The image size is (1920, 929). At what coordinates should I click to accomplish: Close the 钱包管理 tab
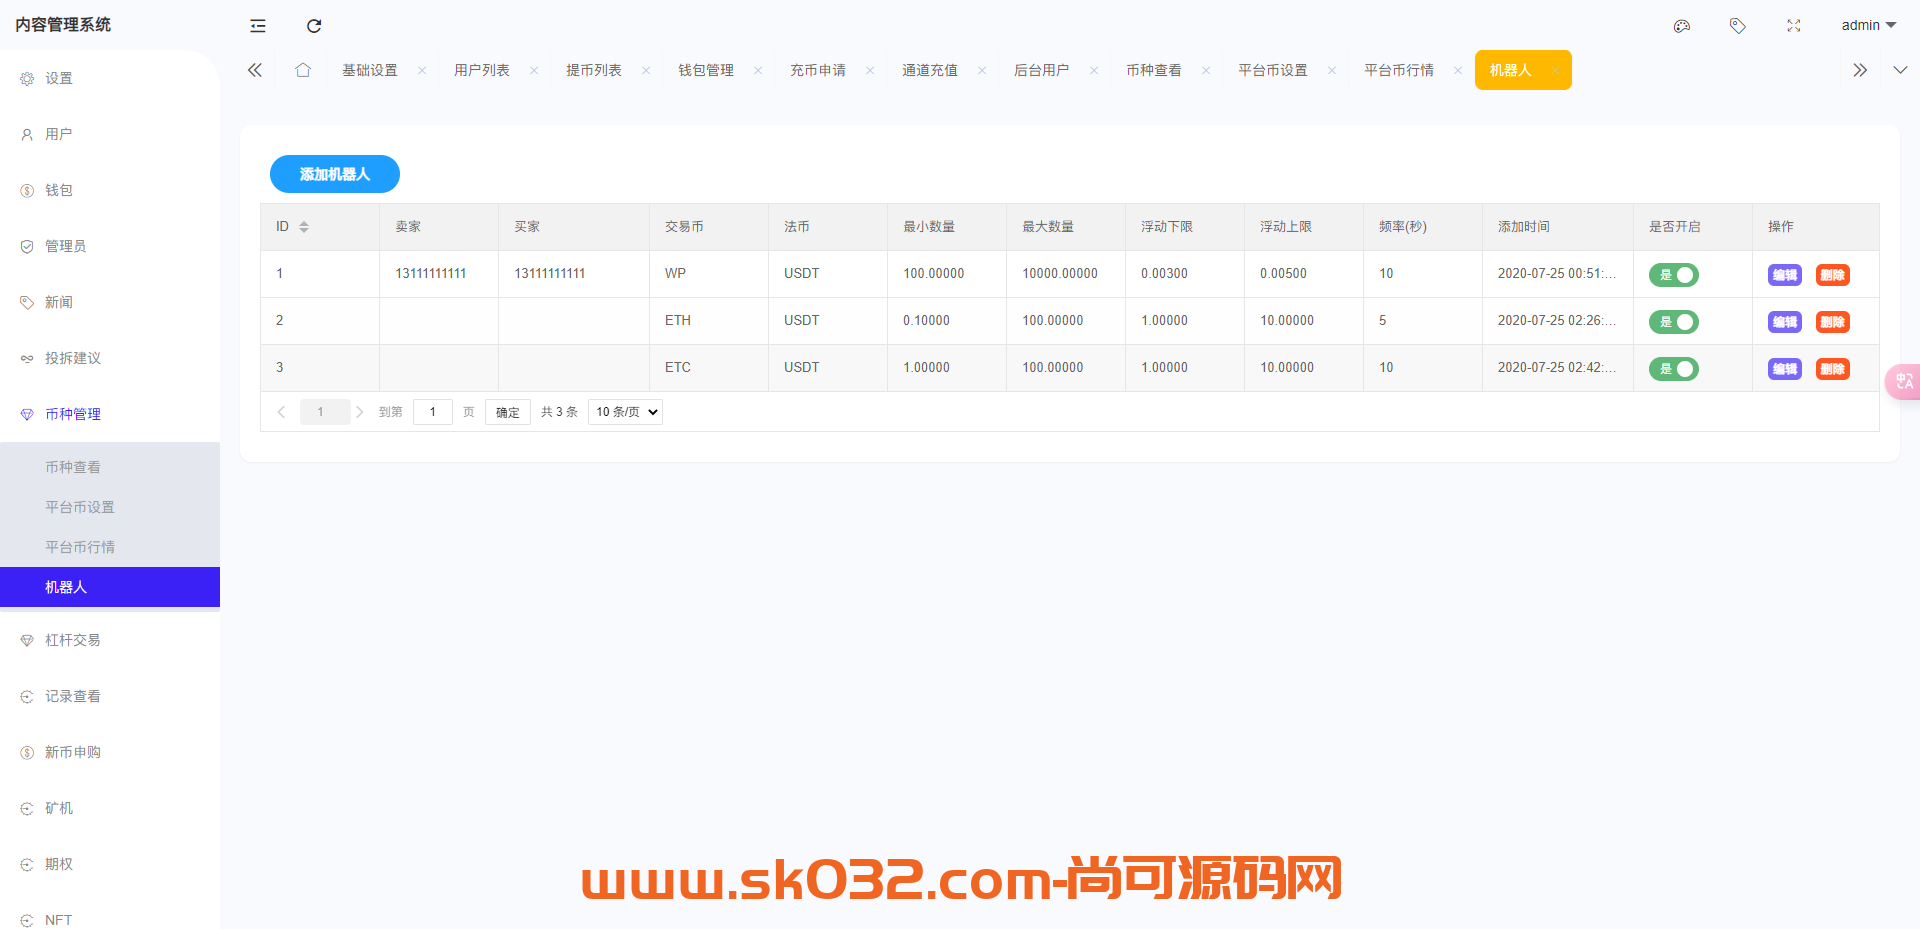[x=758, y=70]
